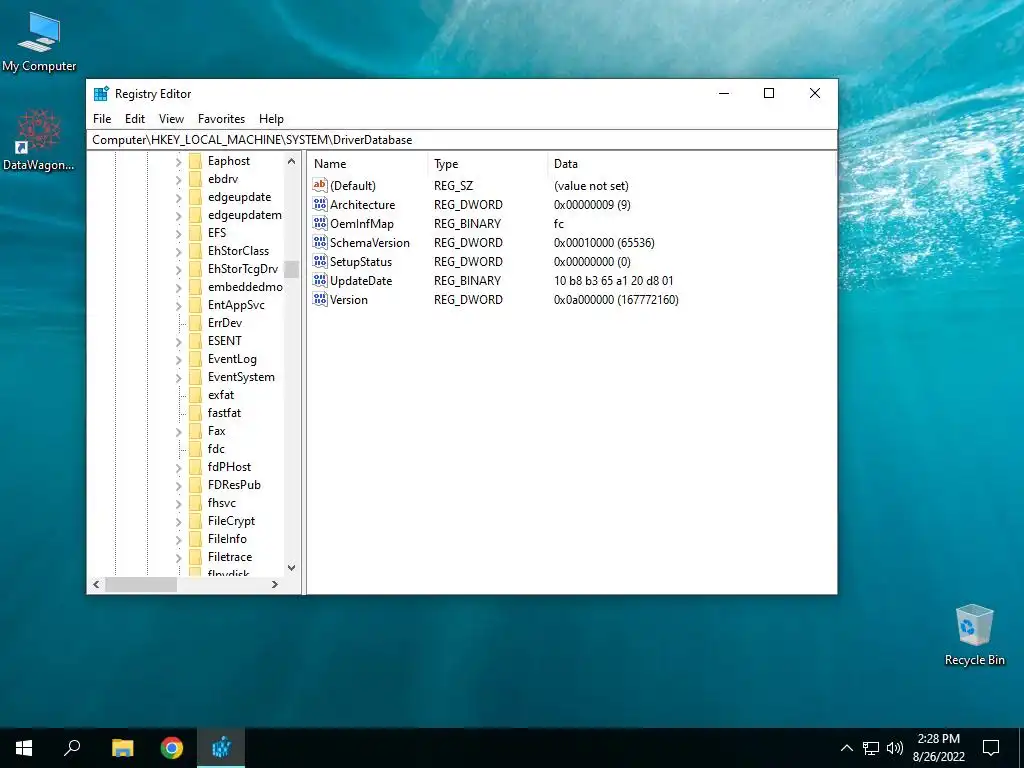This screenshot has height=768, width=1024.
Task: Click the Name column header
Action: click(x=368, y=164)
